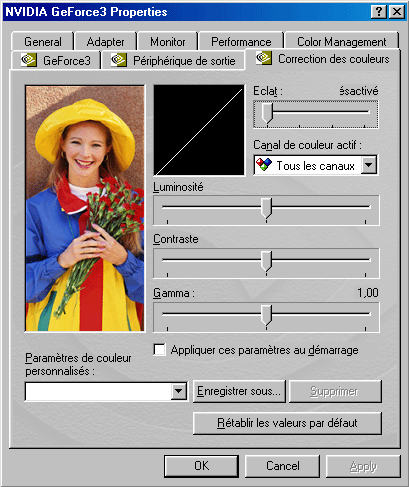Enable Appliquer ces paramètres au démarrage checkbox

(x=159, y=350)
